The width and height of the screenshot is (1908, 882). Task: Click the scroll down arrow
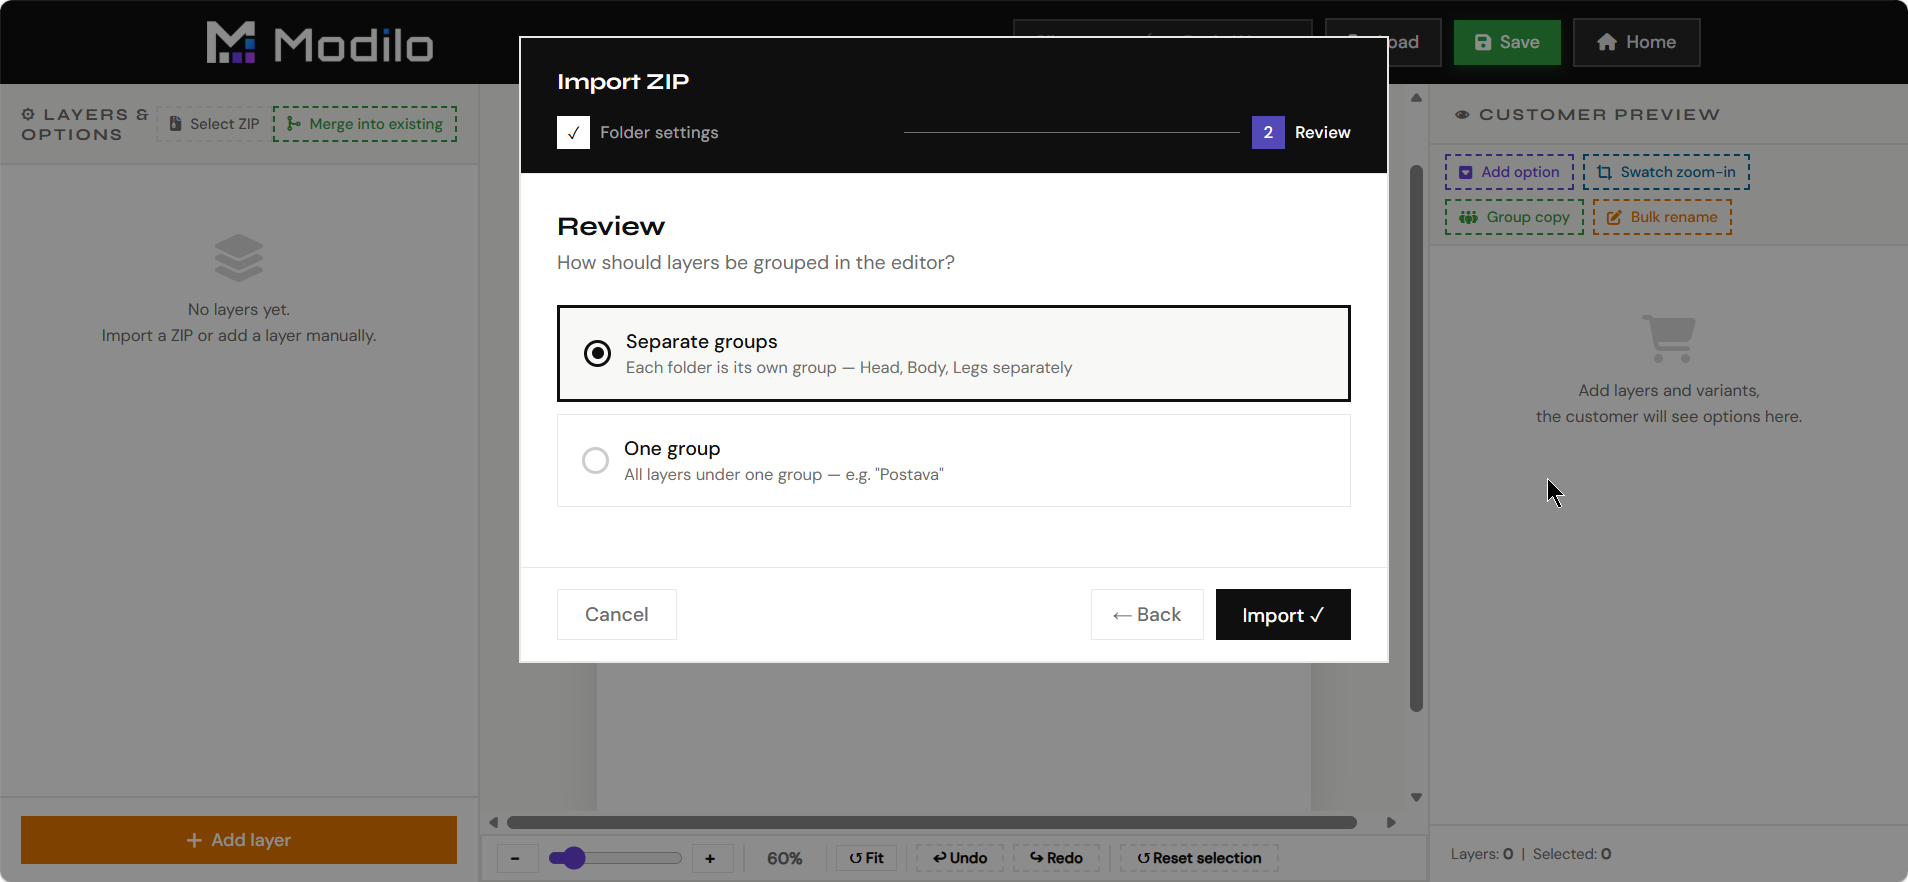(1416, 797)
